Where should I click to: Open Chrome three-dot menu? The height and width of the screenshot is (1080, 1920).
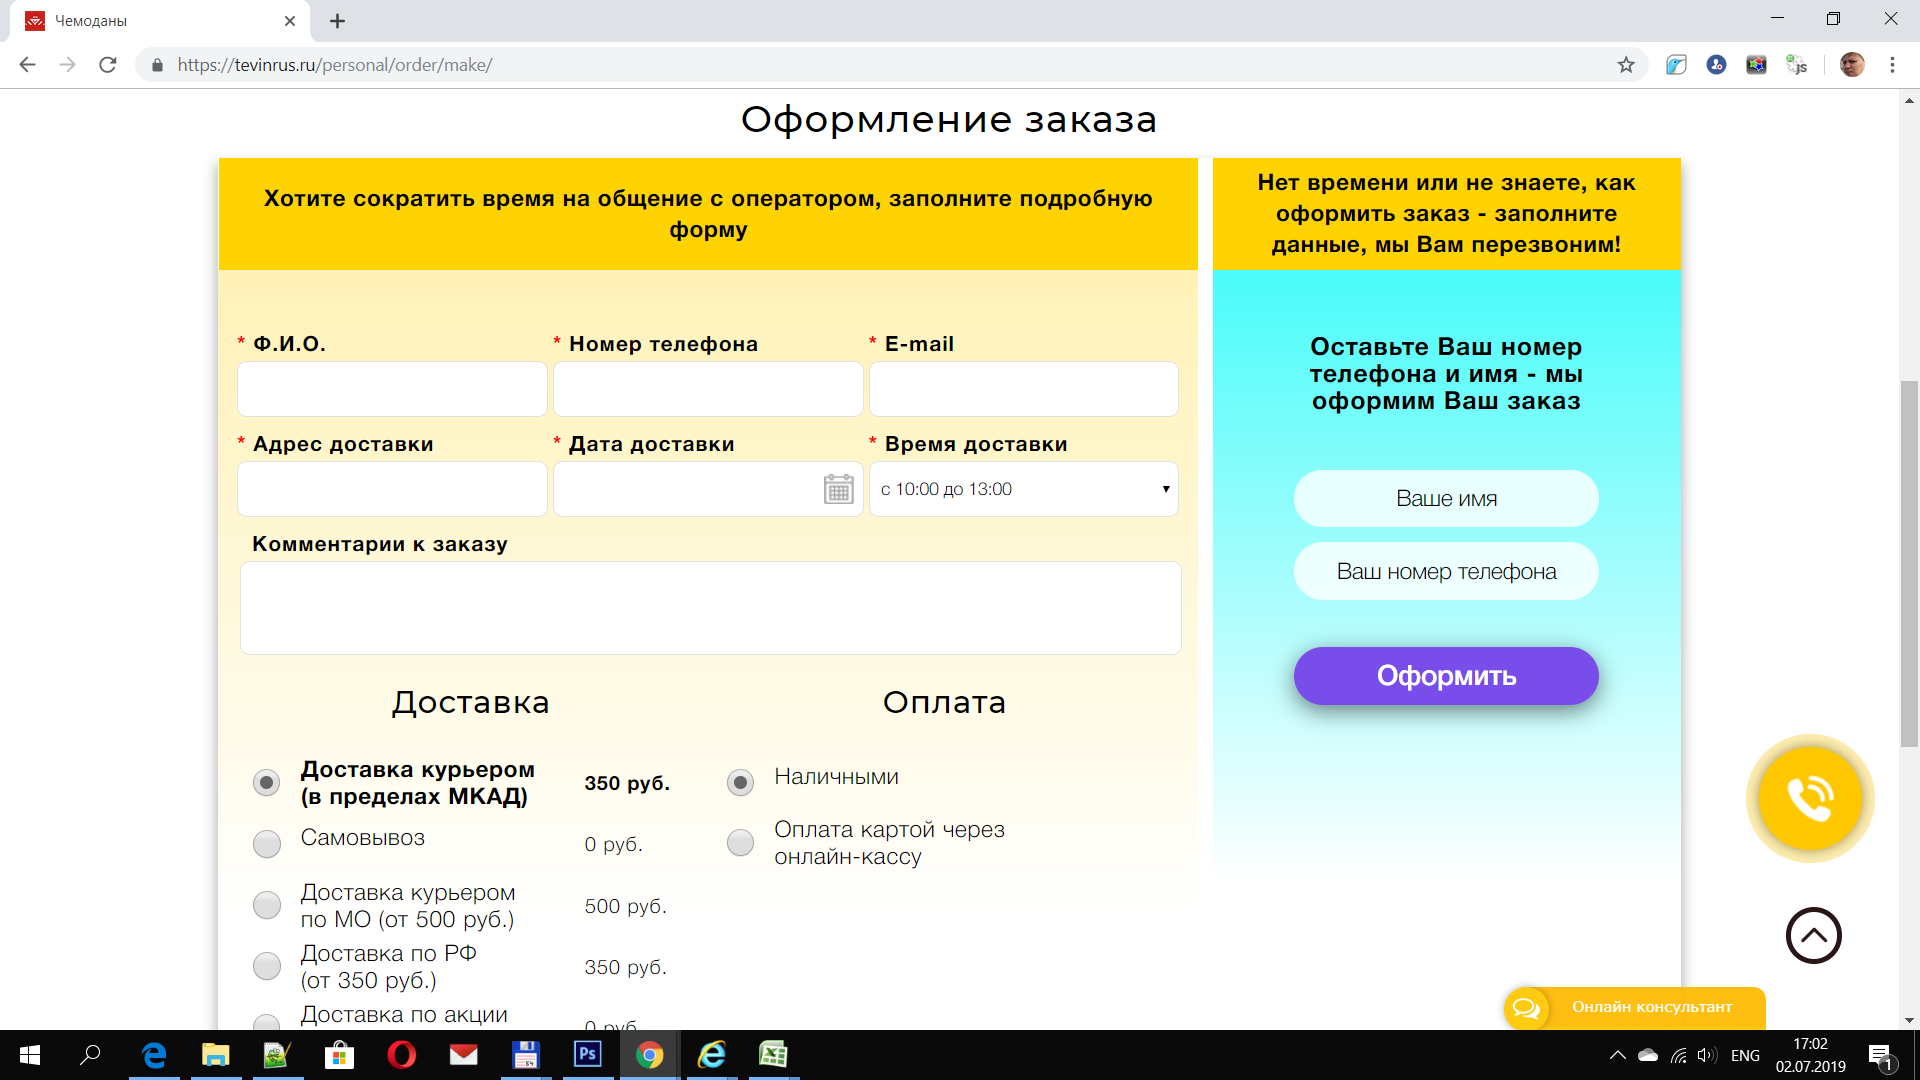coord(1892,65)
